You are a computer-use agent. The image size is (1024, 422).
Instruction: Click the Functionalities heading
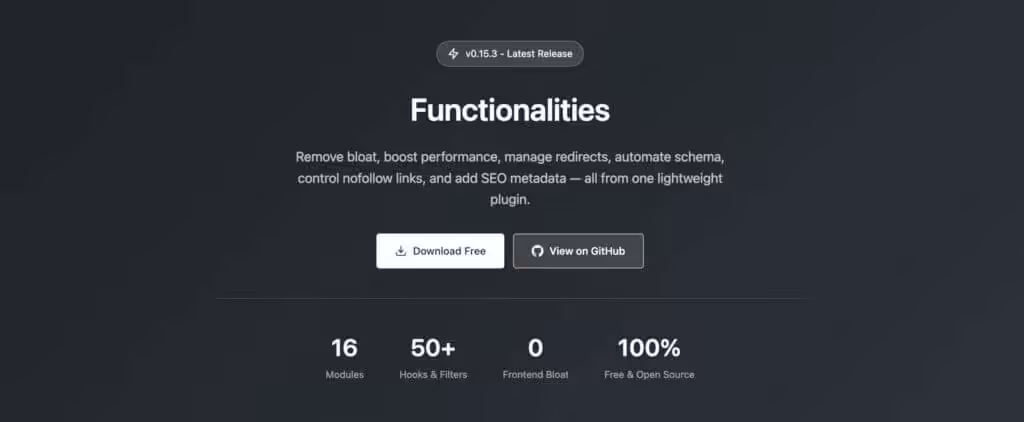(x=510, y=110)
